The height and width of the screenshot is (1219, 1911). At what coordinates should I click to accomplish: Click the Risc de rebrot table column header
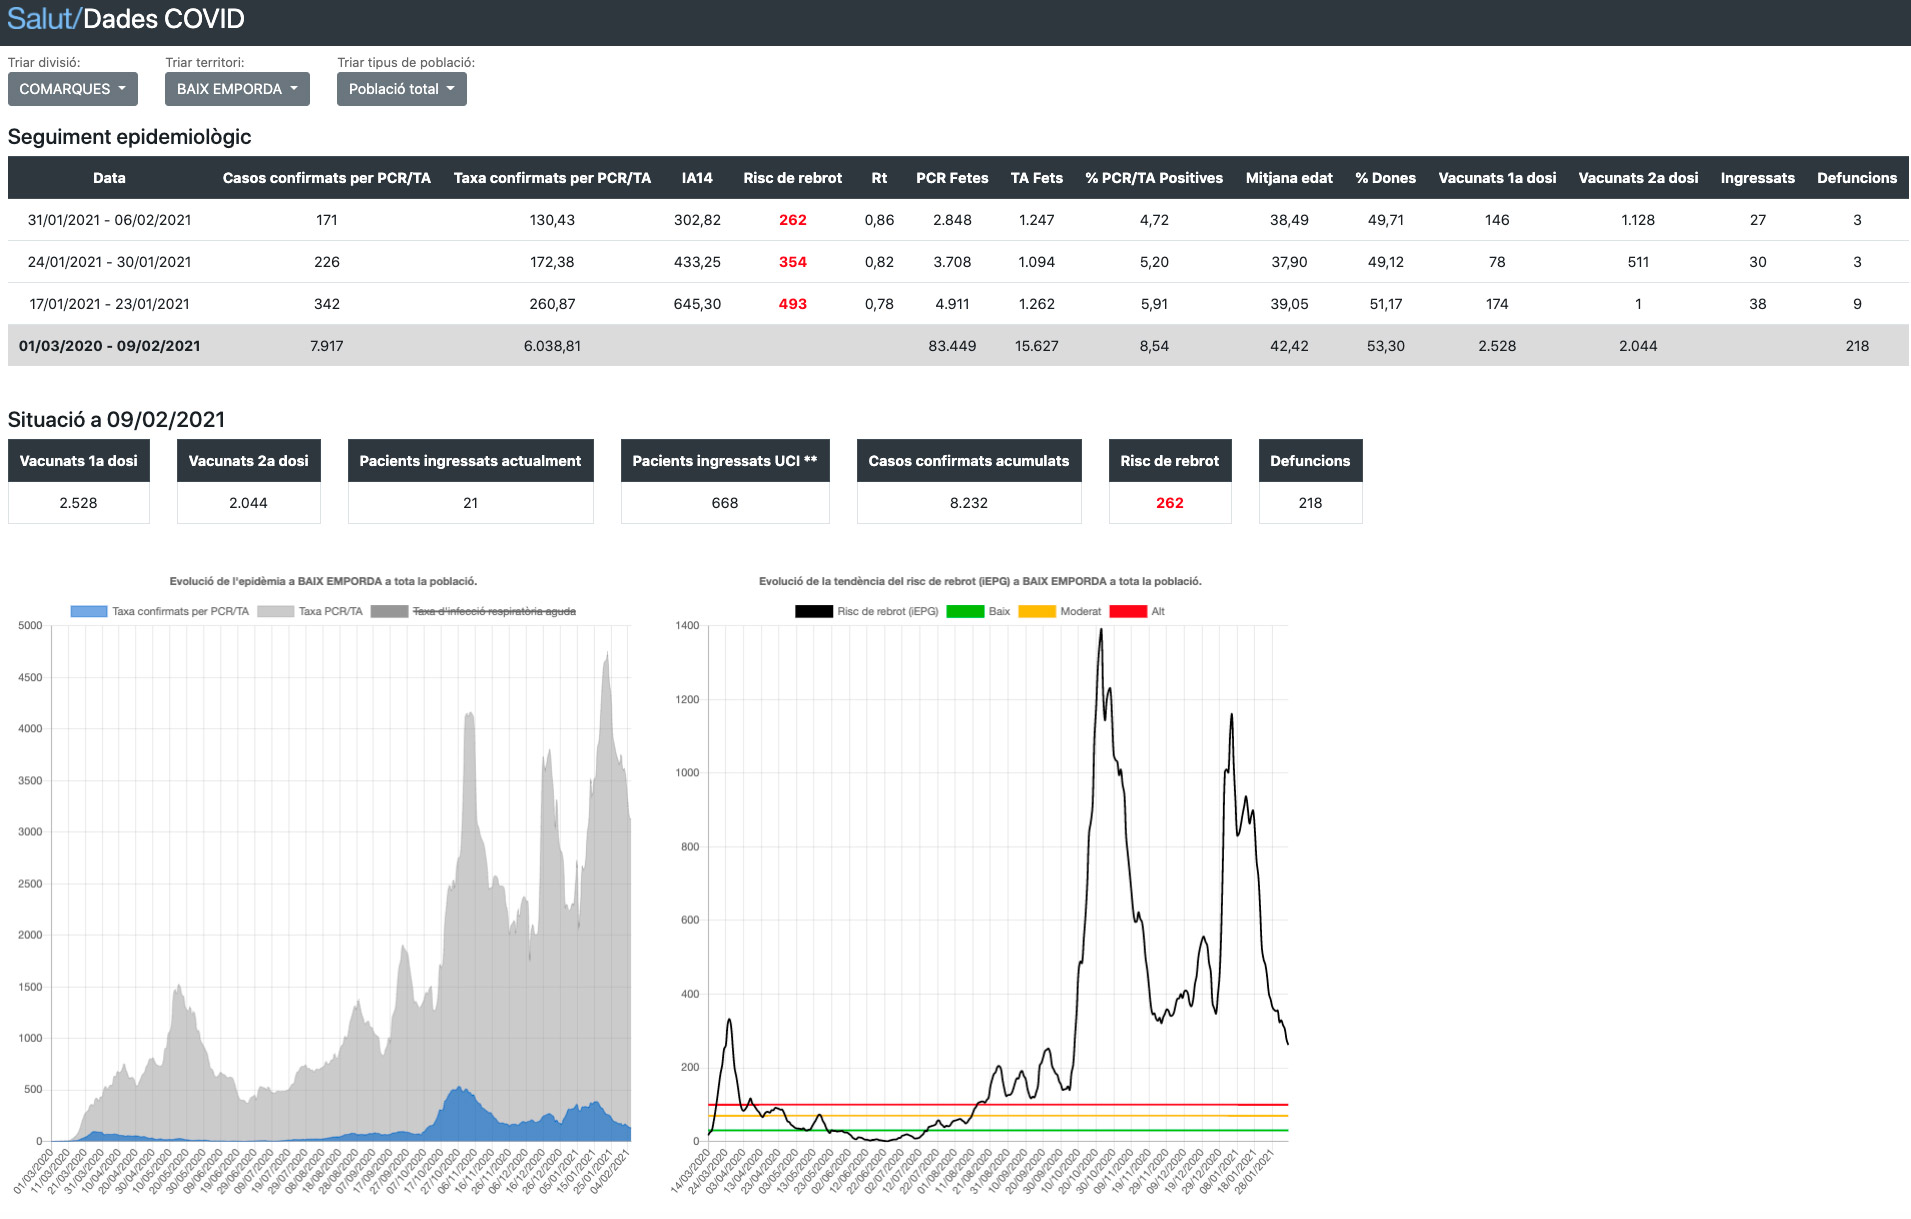(793, 178)
